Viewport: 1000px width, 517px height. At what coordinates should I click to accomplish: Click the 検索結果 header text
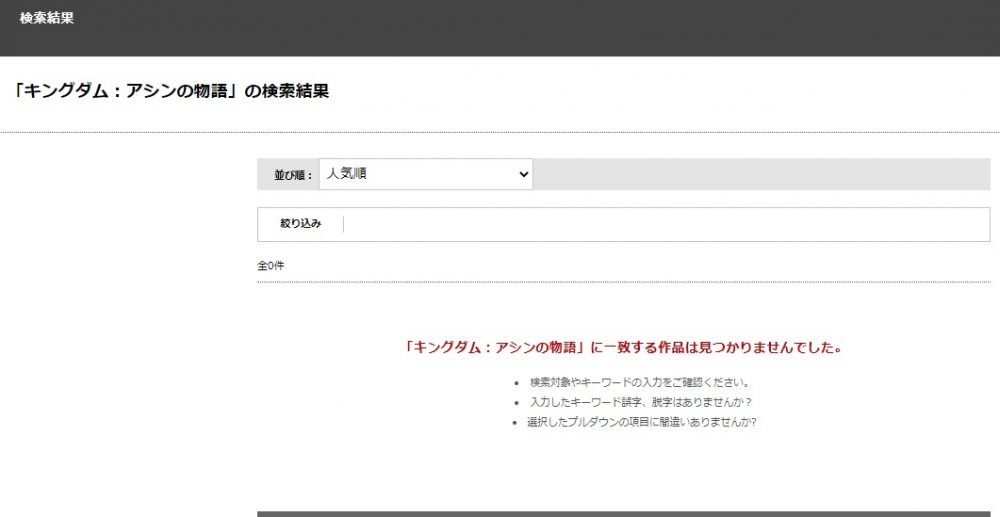point(47,18)
